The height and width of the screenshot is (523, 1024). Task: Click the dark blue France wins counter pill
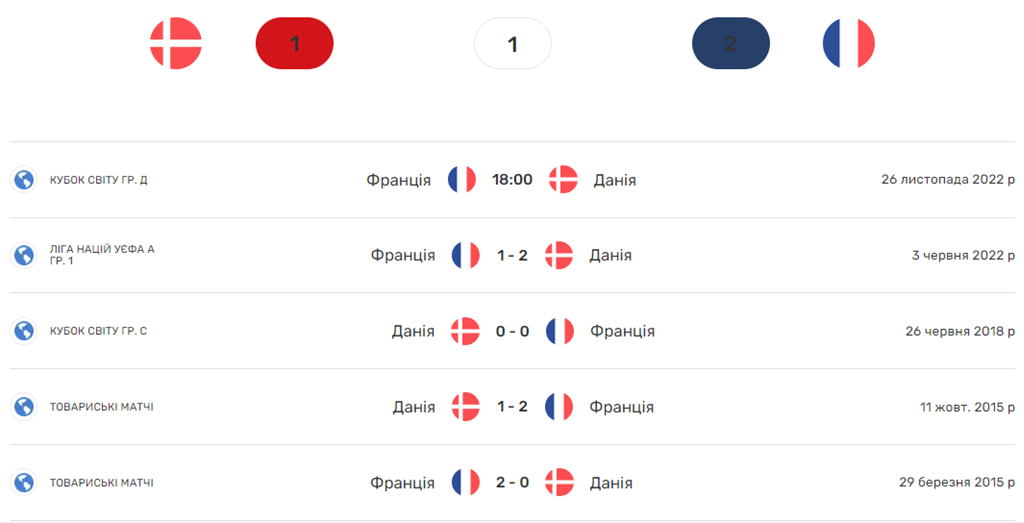coord(730,44)
